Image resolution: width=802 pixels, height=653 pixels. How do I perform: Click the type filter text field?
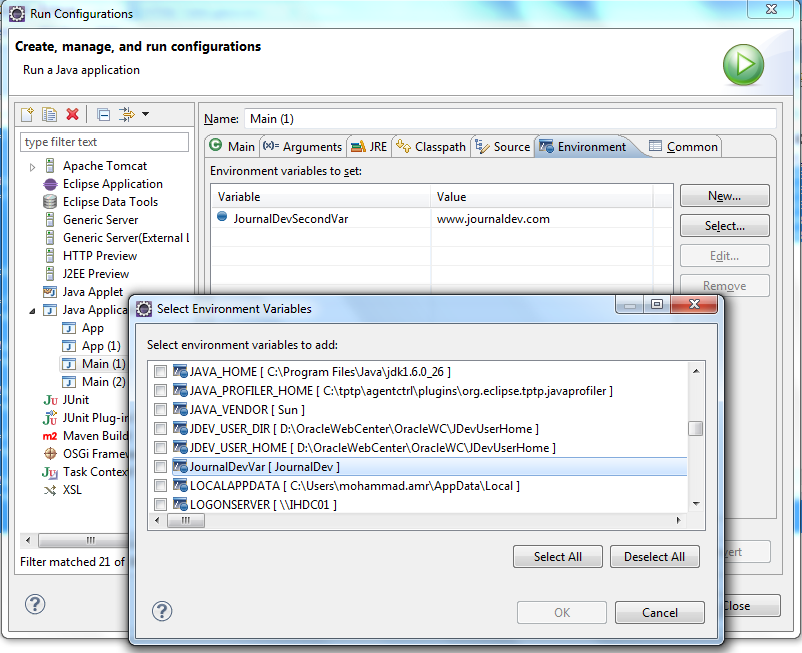point(104,142)
